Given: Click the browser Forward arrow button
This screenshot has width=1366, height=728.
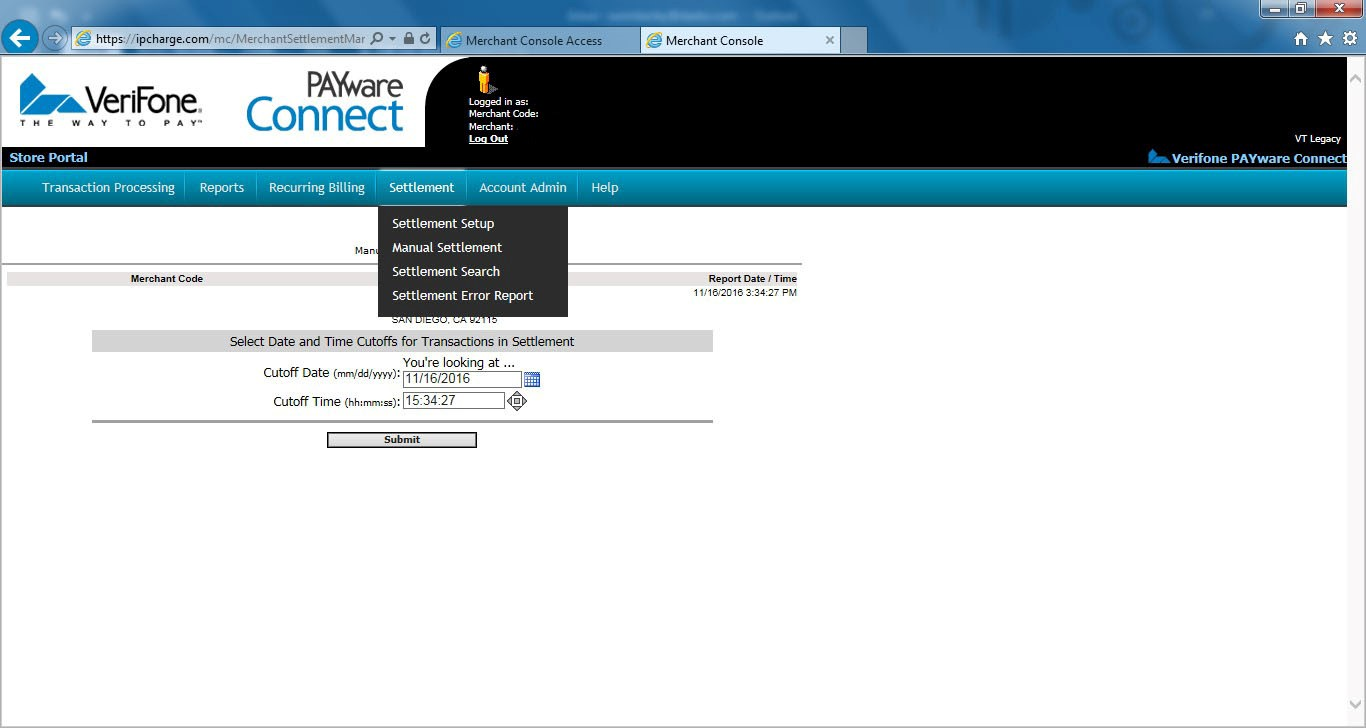Looking at the screenshot, I should click(54, 39).
